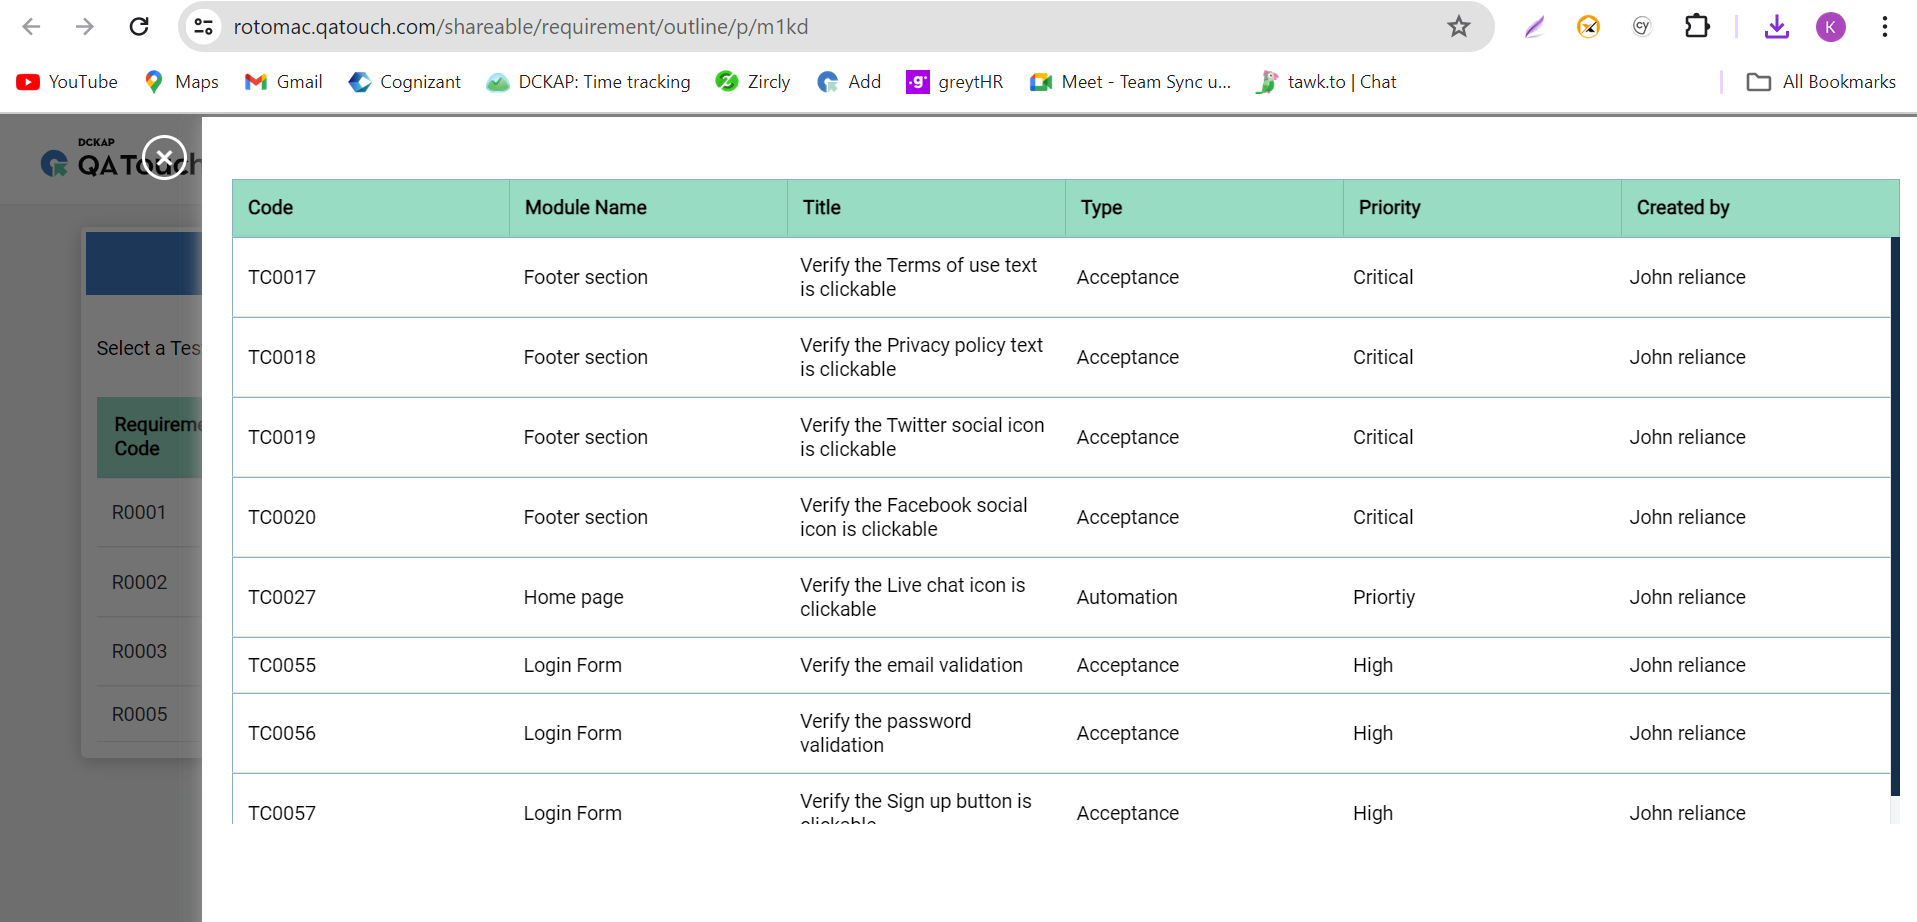
Task: Click High priority in TC0056 row
Action: [1373, 734]
